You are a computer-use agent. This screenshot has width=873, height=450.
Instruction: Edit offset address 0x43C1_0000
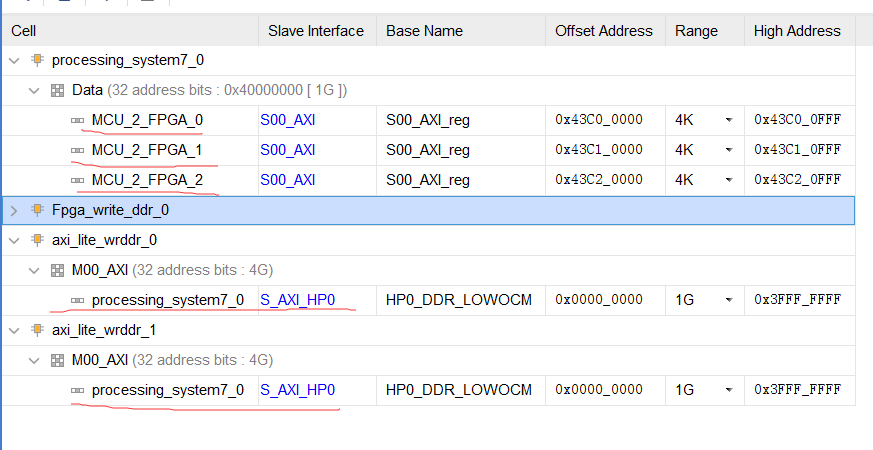pos(599,150)
